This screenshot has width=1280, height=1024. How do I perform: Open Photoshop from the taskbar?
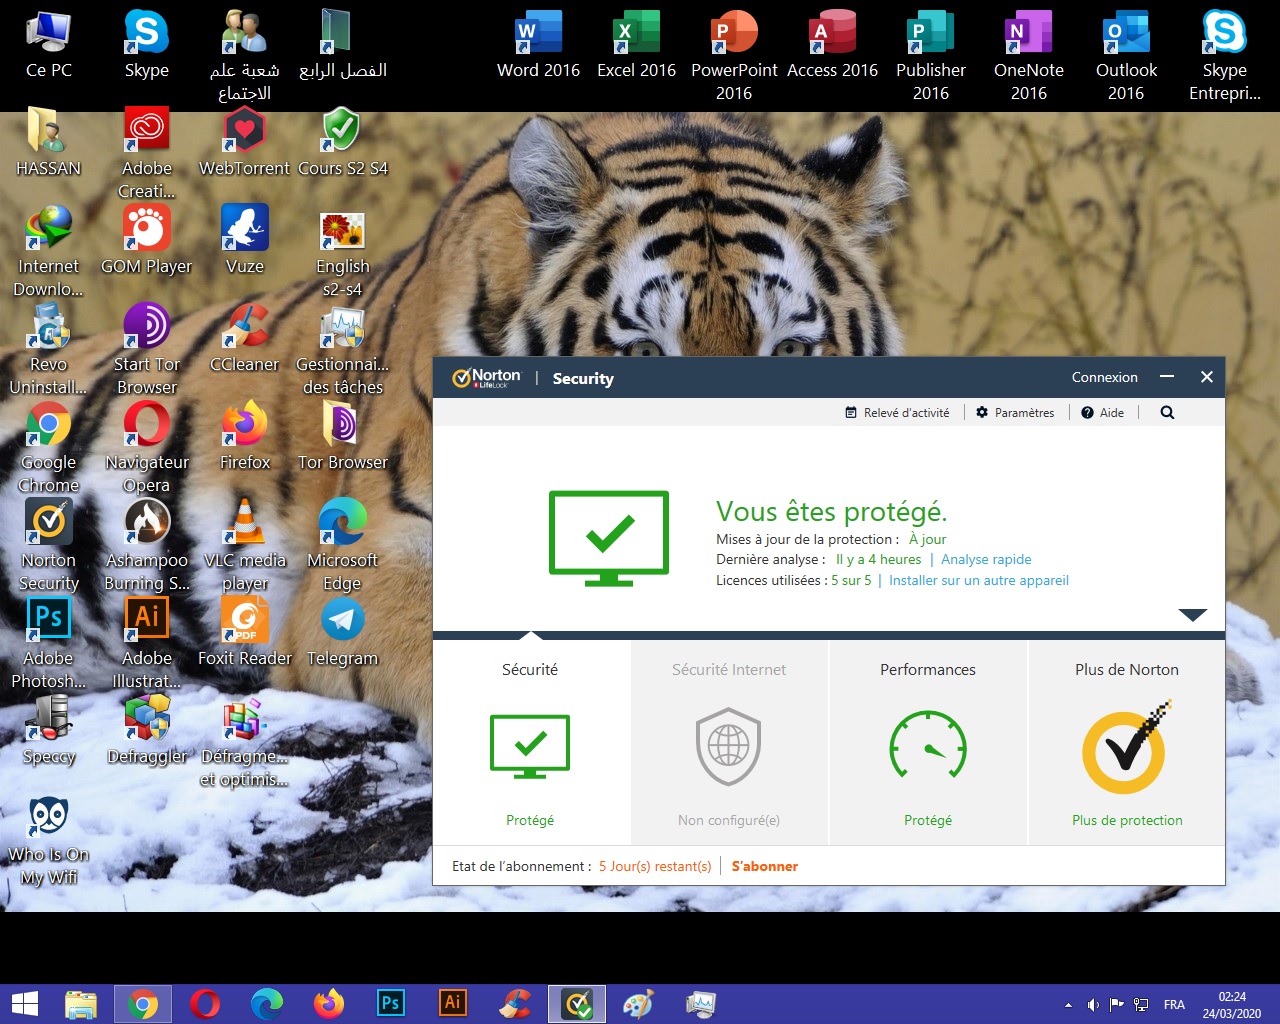[x=390, y=1003]
